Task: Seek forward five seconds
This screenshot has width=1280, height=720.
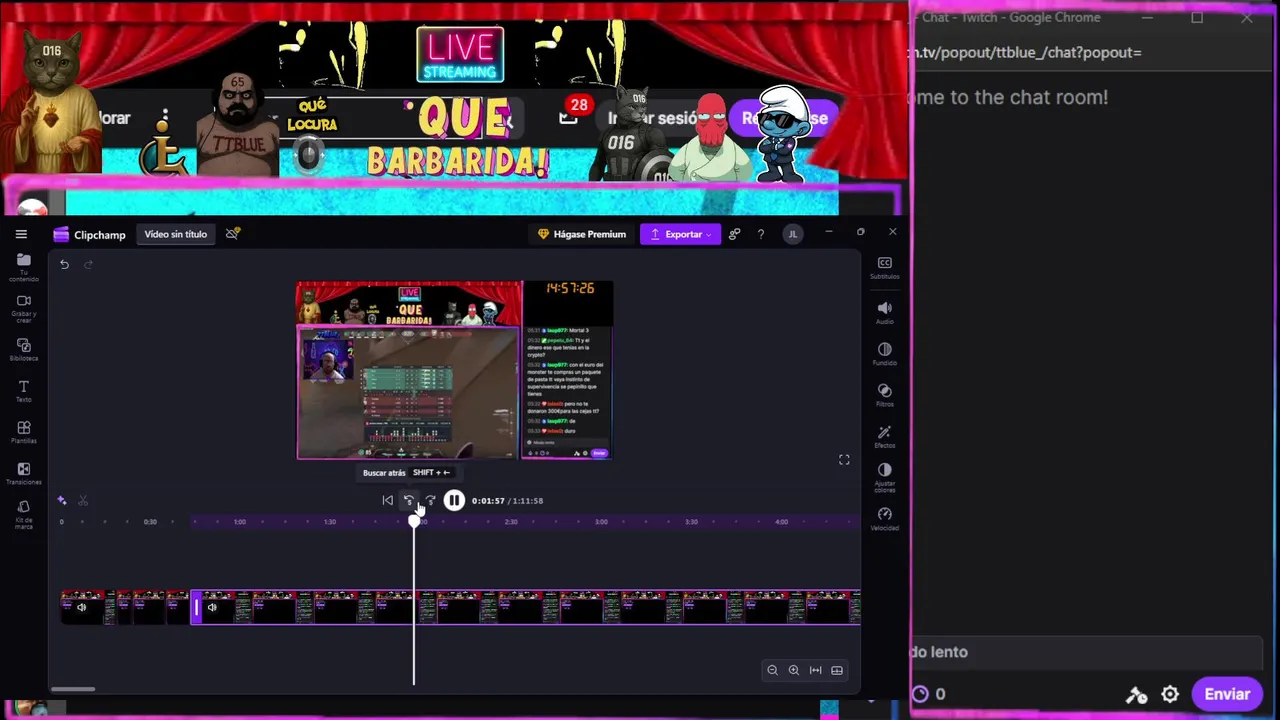Action: point(431,500)
